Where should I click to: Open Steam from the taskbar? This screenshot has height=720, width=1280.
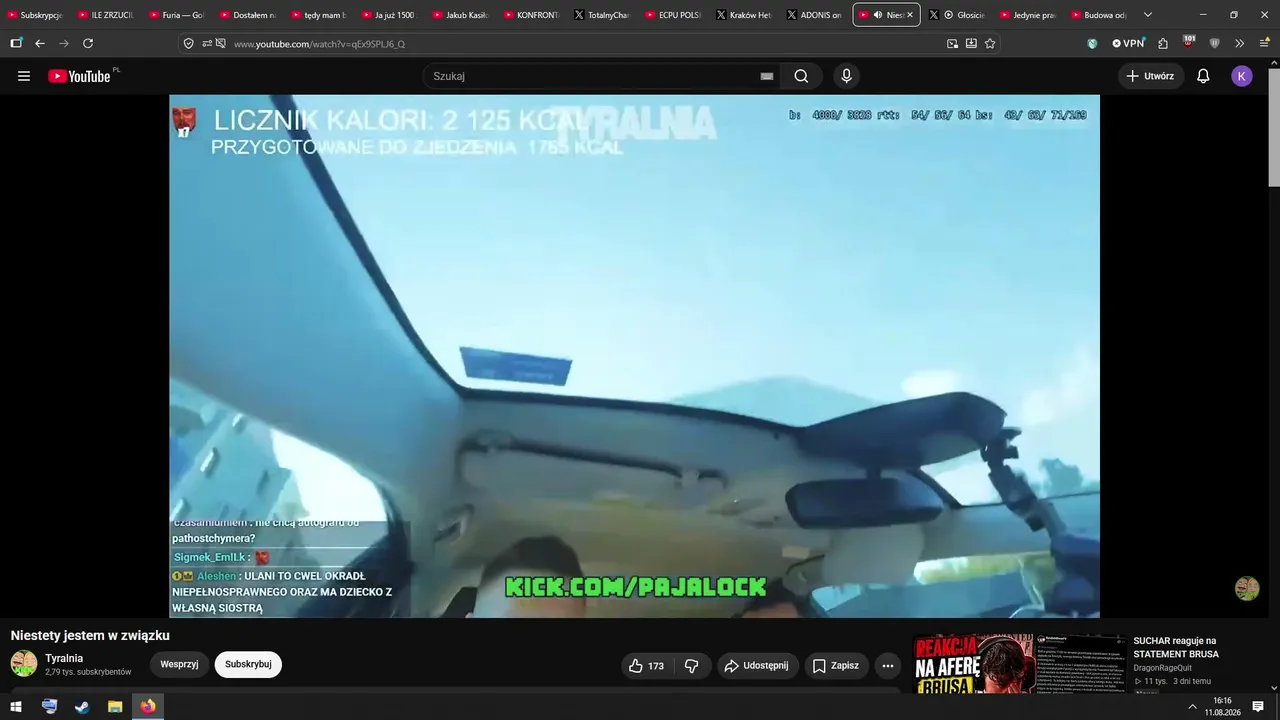[82, 707]
